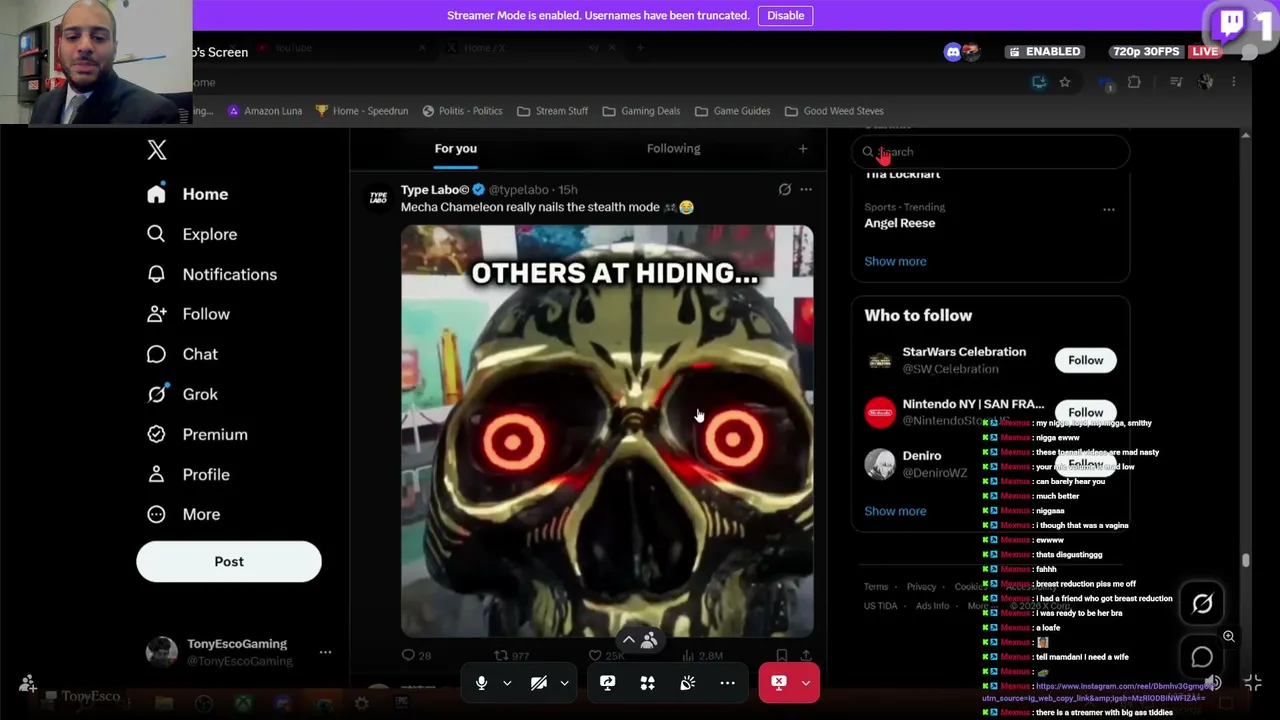
Task: Expand the disconnect options arrow
Action: [x=806, y=683]
